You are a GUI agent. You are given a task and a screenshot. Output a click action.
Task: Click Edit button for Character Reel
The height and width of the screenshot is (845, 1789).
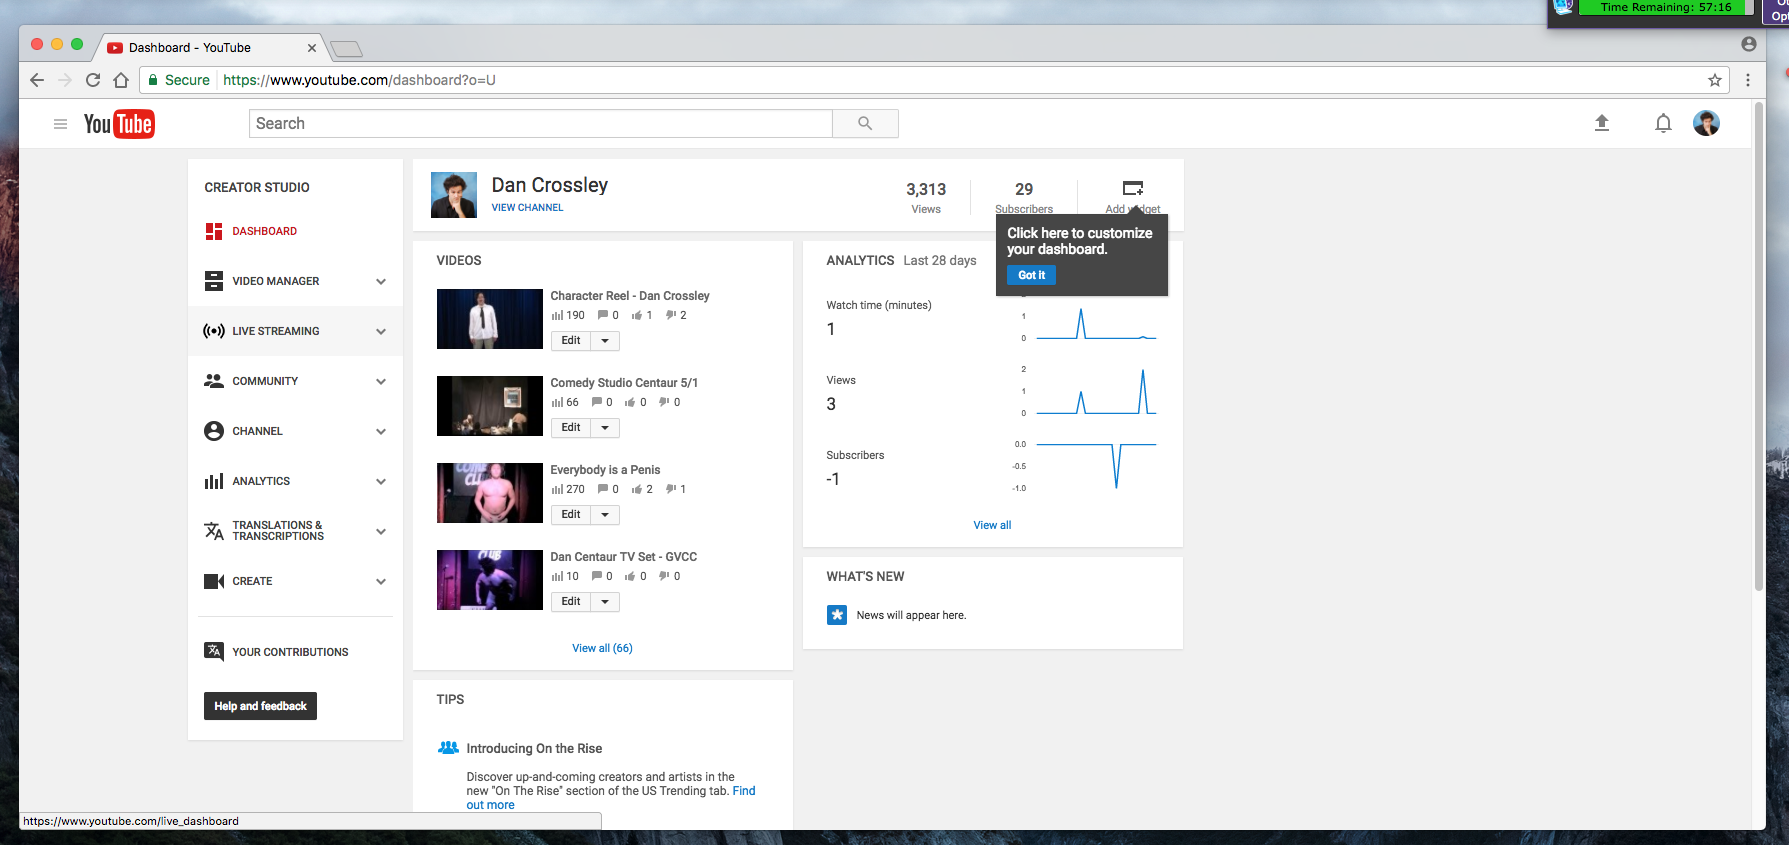(571, 341)
